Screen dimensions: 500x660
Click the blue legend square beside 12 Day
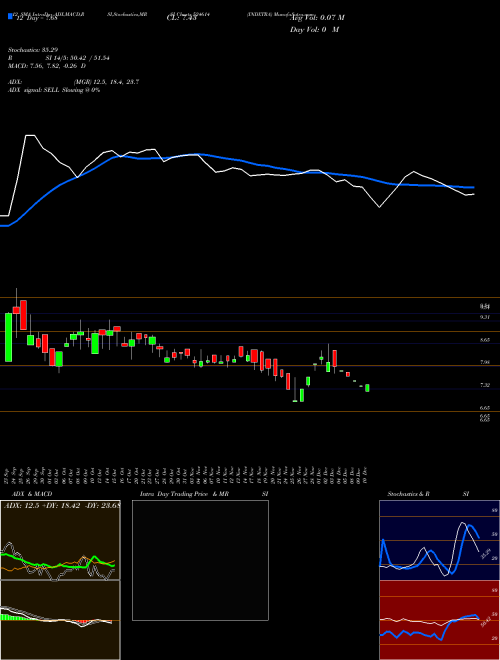point(11,17)
